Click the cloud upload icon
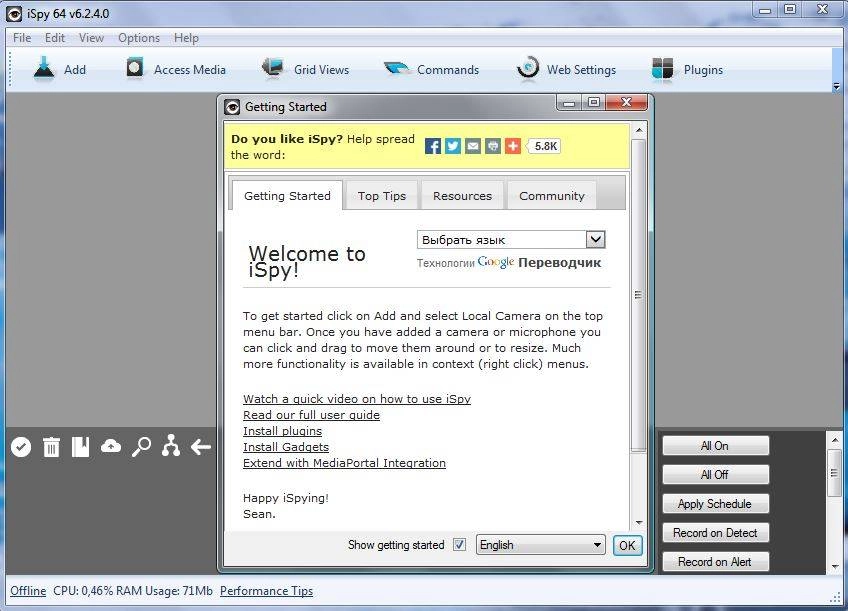Screen dimensions: 848x611 [x=111, y=447]
